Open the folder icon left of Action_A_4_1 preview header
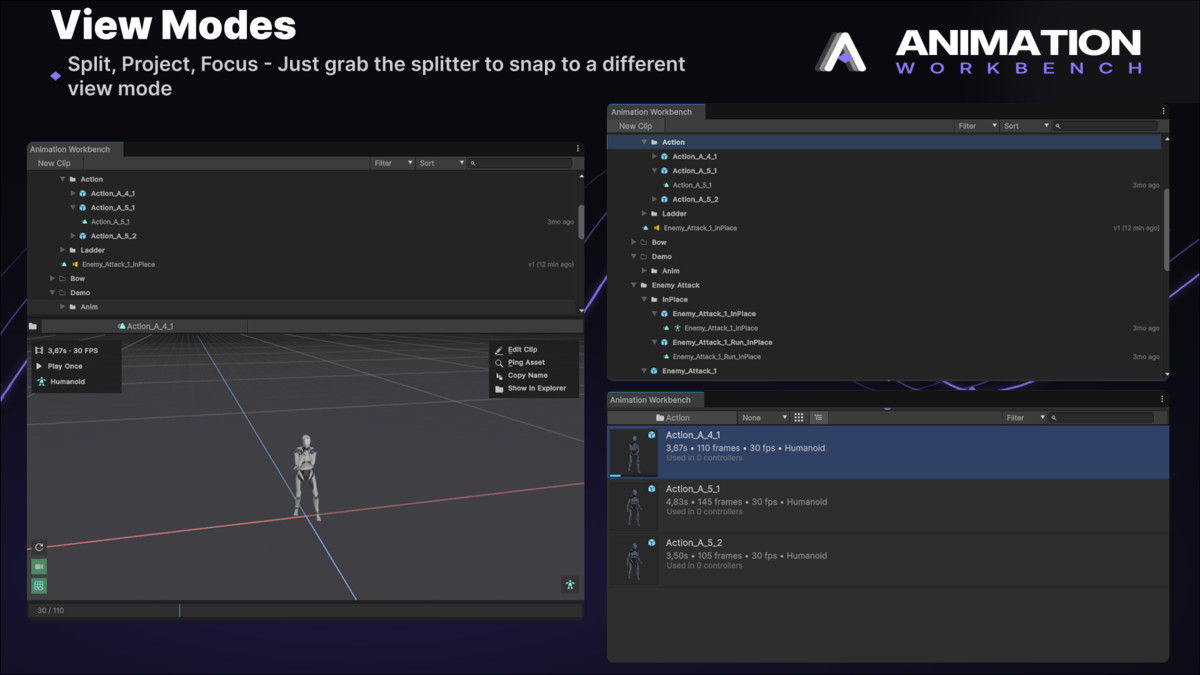The height and width of the screenshot is (675, 1200). click(33, 326)
